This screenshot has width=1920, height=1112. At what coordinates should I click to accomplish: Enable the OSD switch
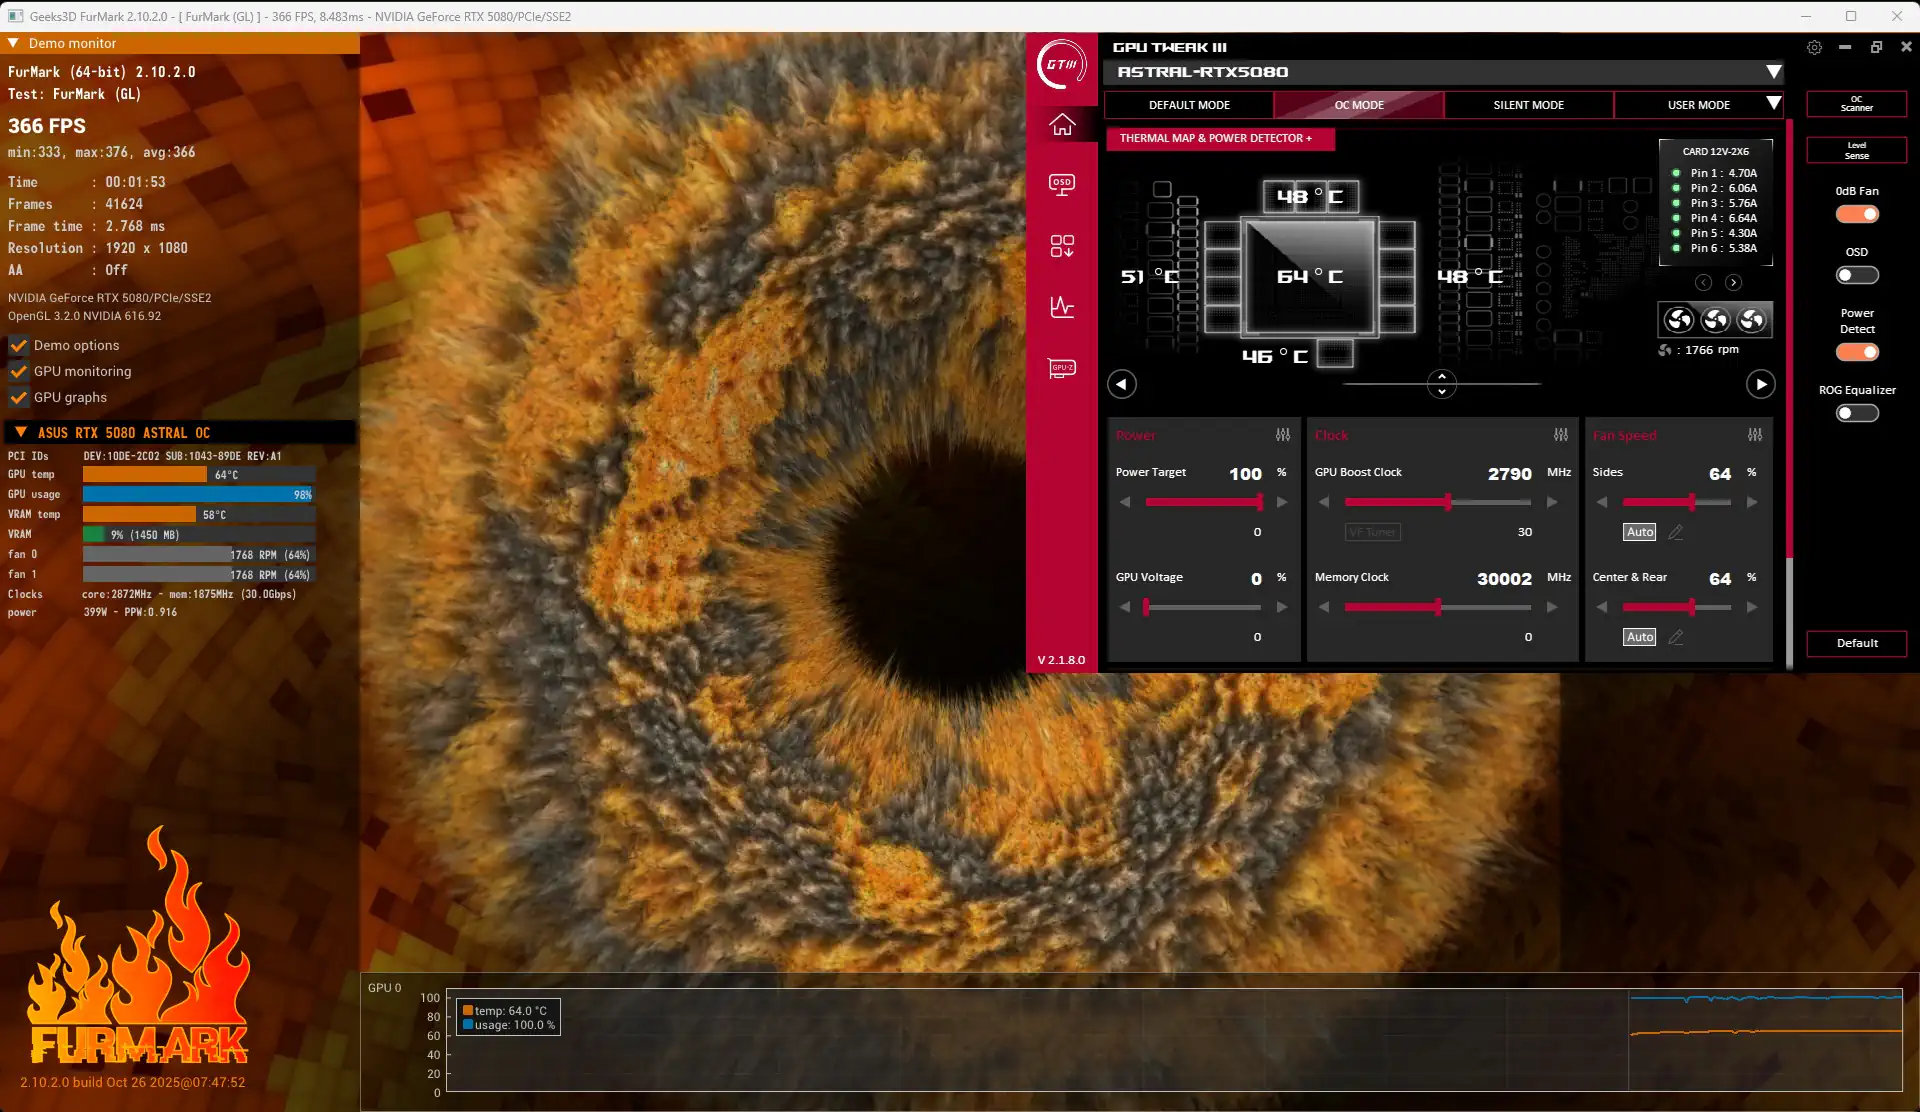coord(1857,275)
